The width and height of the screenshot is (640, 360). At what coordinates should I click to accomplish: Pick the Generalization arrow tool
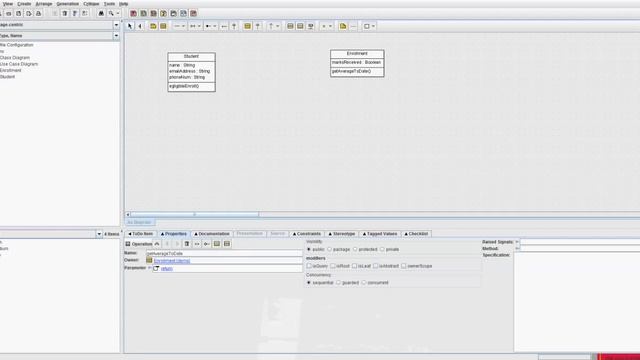click(x=234, y=26)
